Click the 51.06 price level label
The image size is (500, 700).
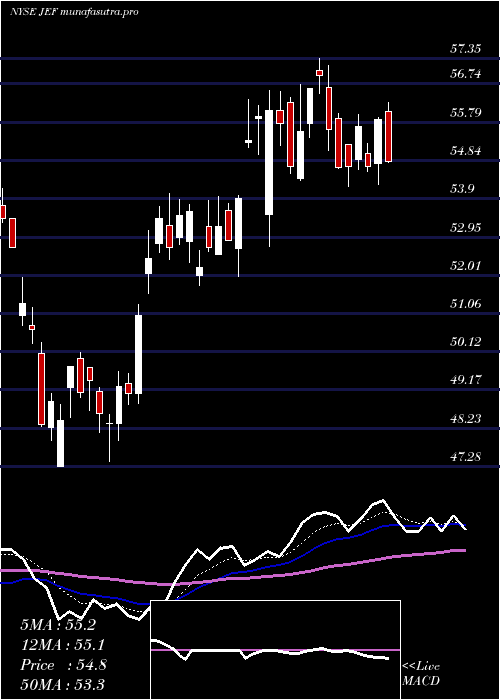[x=466, y=304]
